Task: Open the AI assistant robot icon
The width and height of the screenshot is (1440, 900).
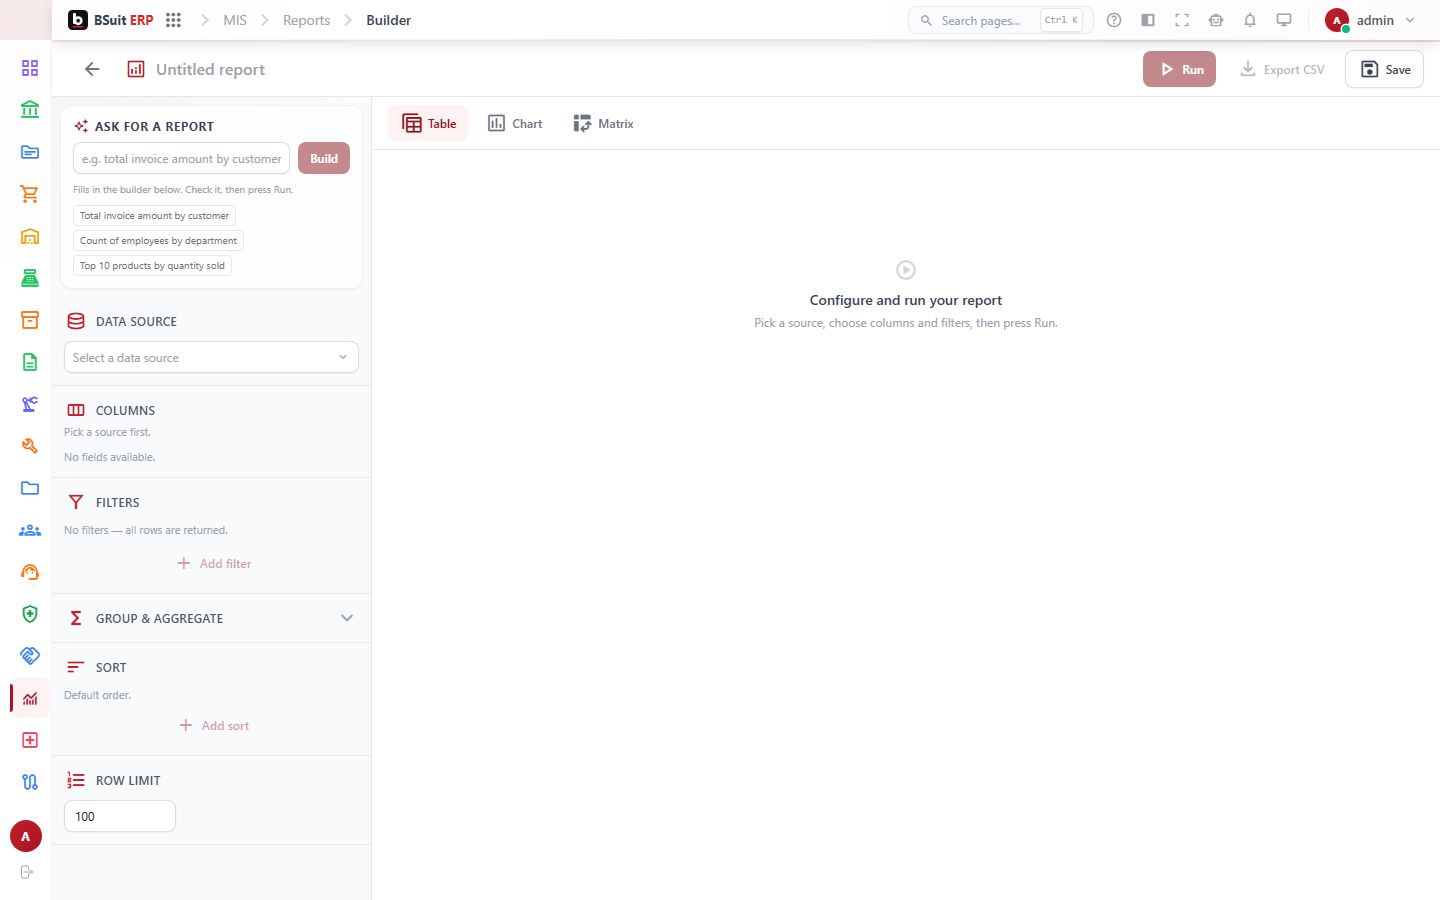Action: point(1216,20)
